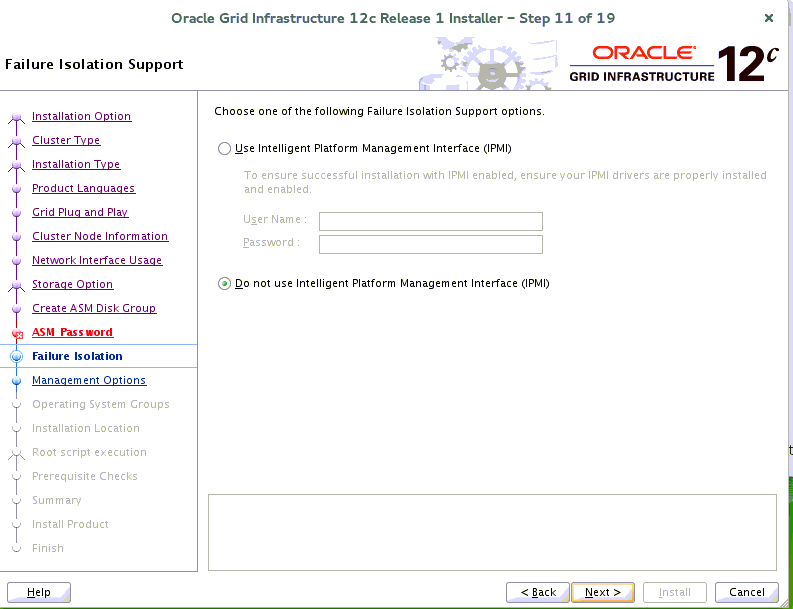This screenshot has width=793, height=609.
Task: Navigate to the Installation Type step
Action: coord(76,165)
